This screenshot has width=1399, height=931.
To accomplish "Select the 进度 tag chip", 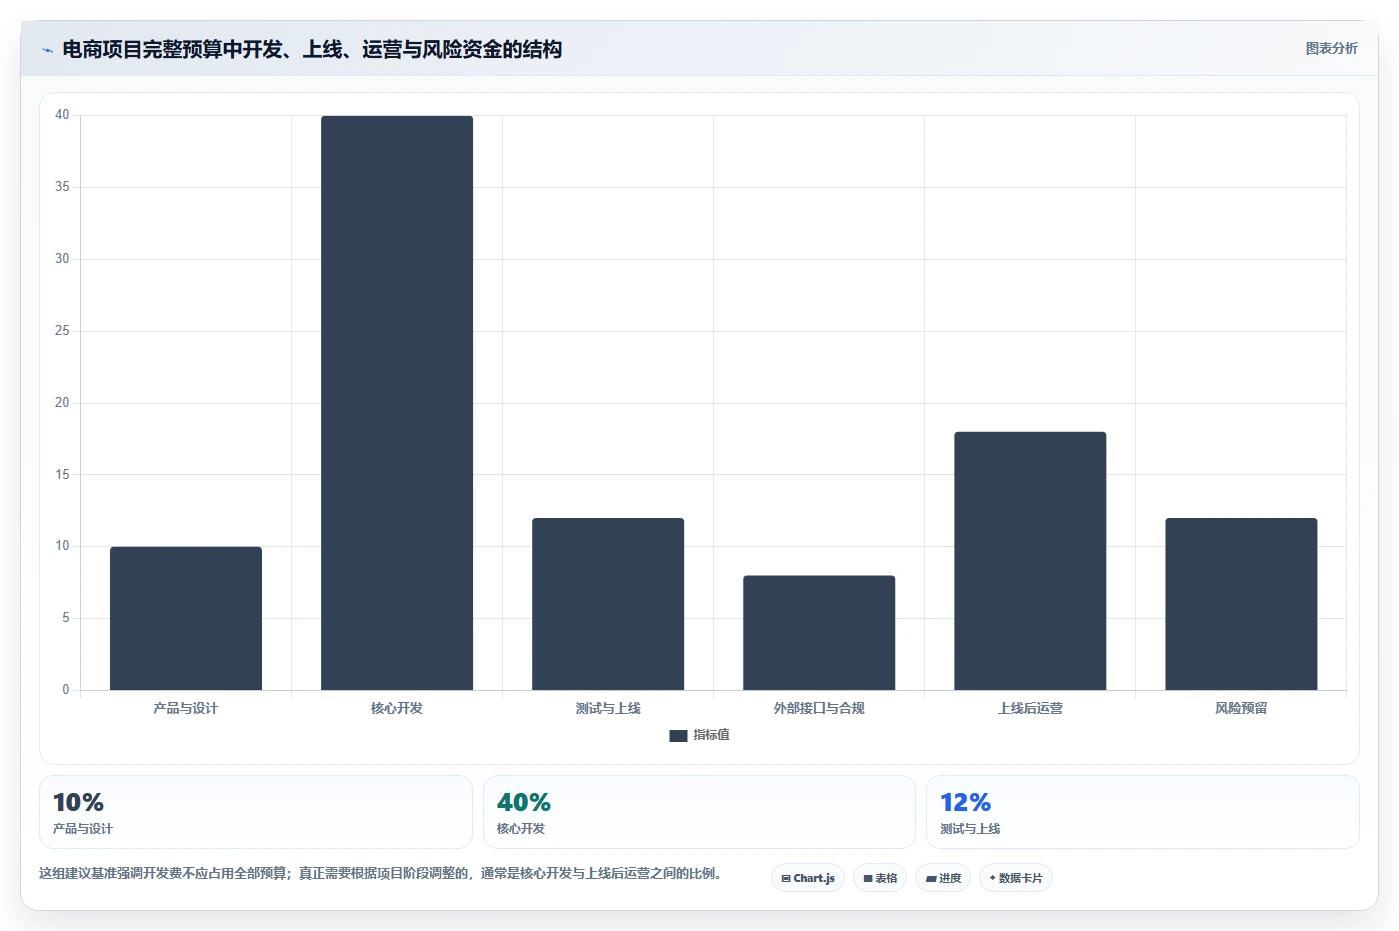I will coord(943,878).
